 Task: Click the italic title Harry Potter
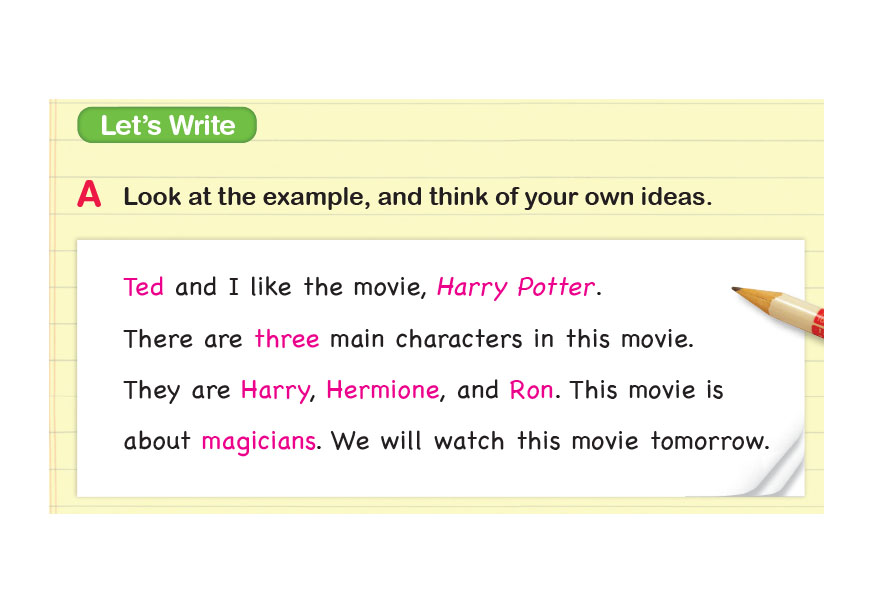tap(516, 288)
